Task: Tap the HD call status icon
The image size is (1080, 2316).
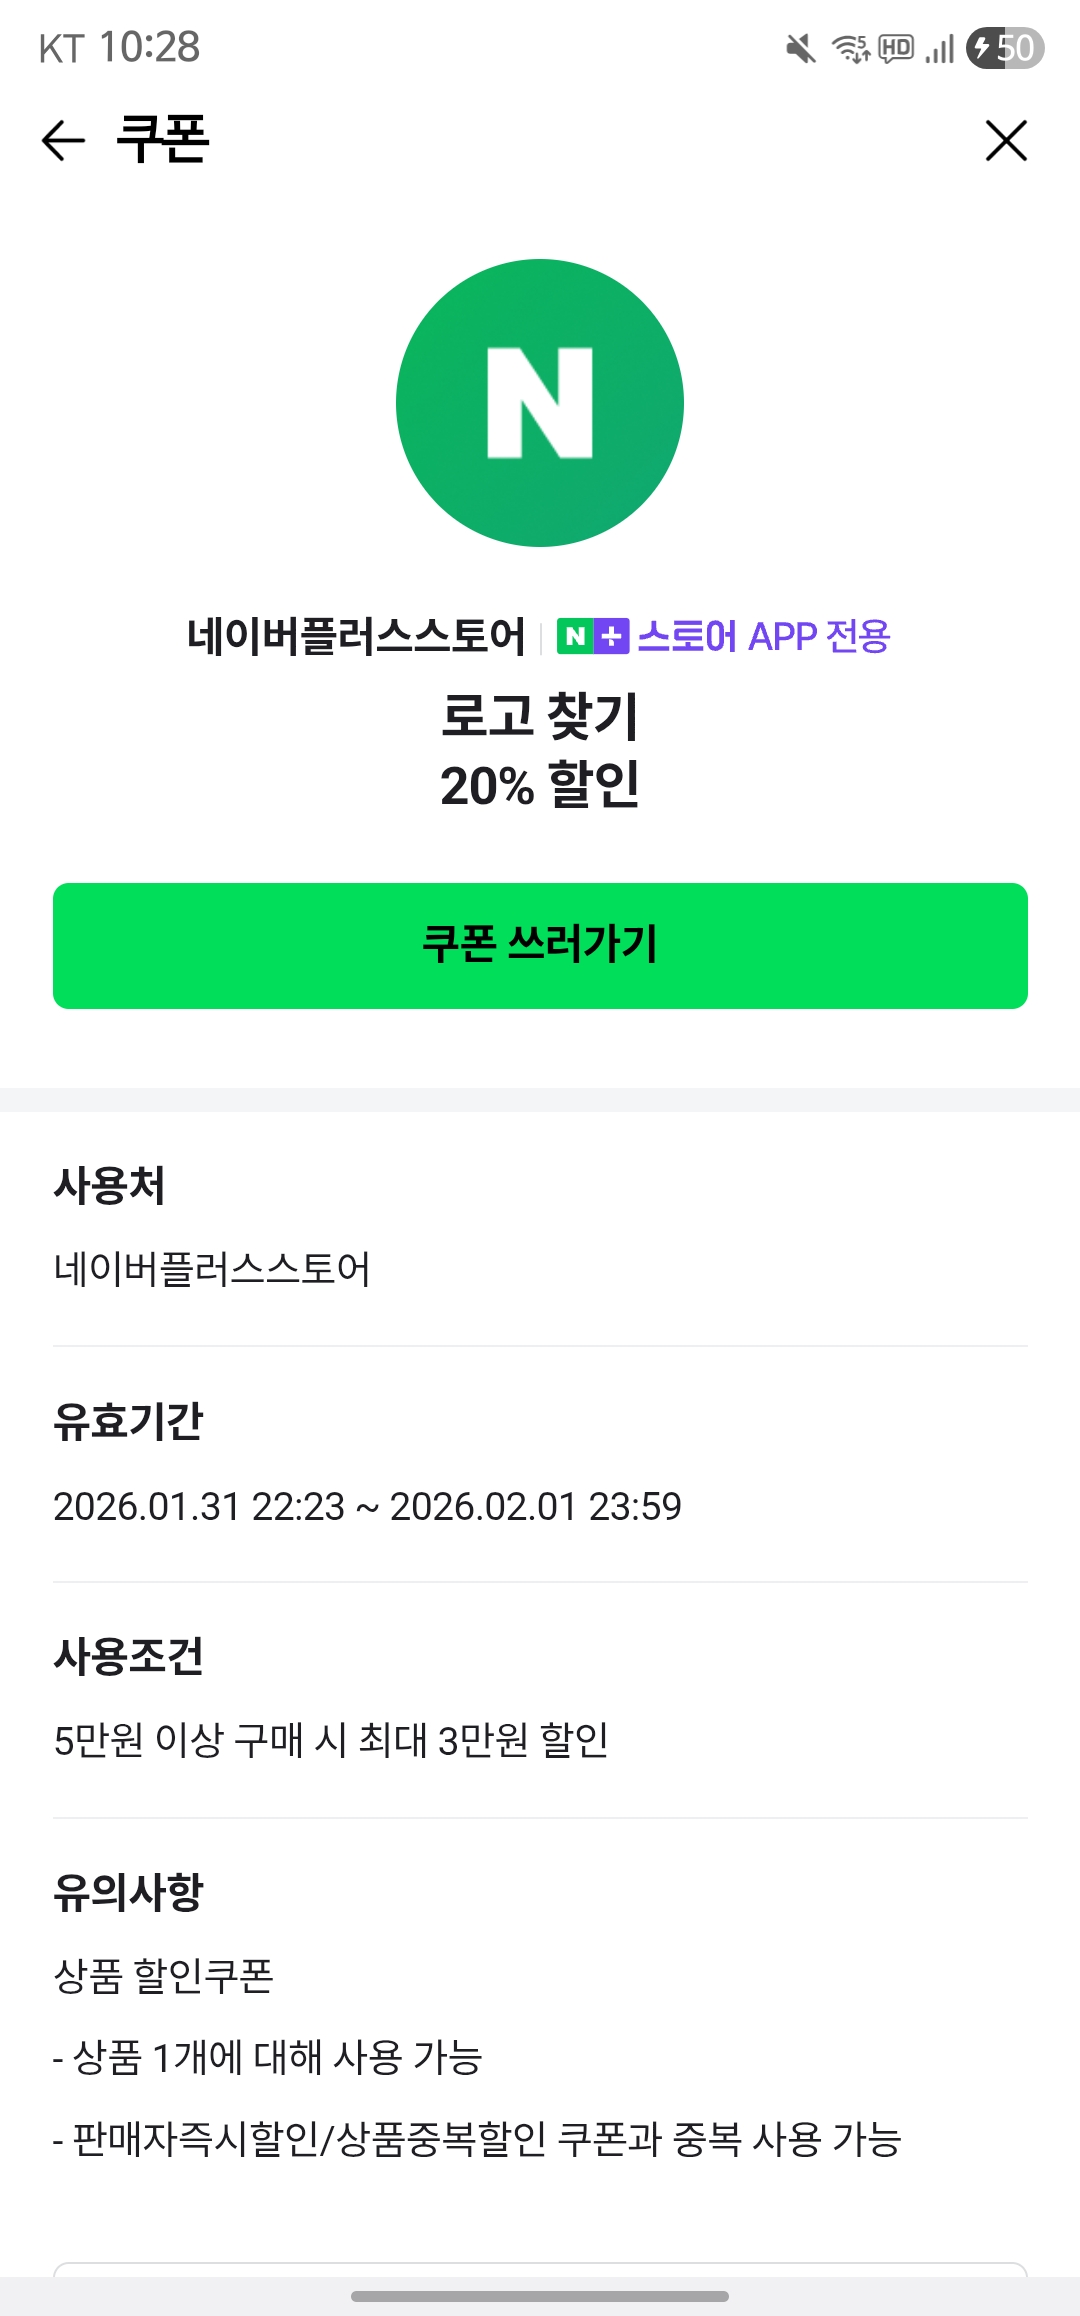Action: coord(896,48)
